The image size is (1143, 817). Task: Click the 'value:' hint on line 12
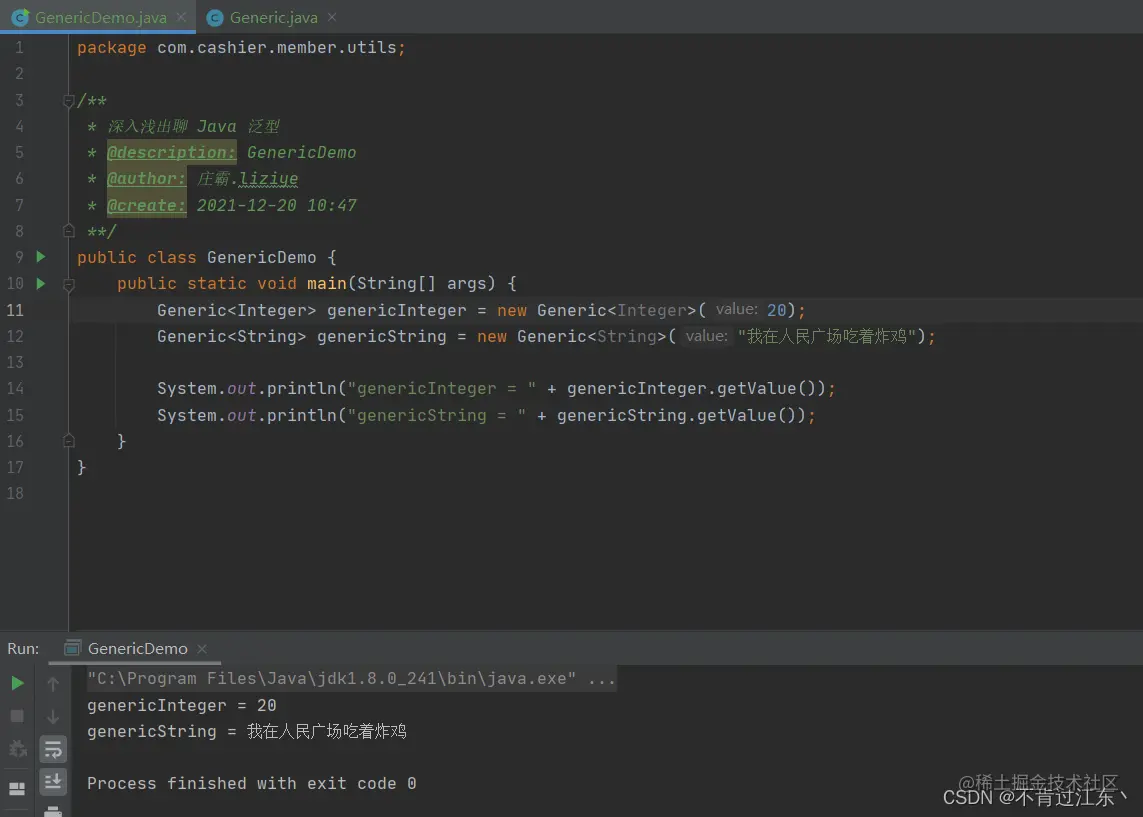pos(706,336)
